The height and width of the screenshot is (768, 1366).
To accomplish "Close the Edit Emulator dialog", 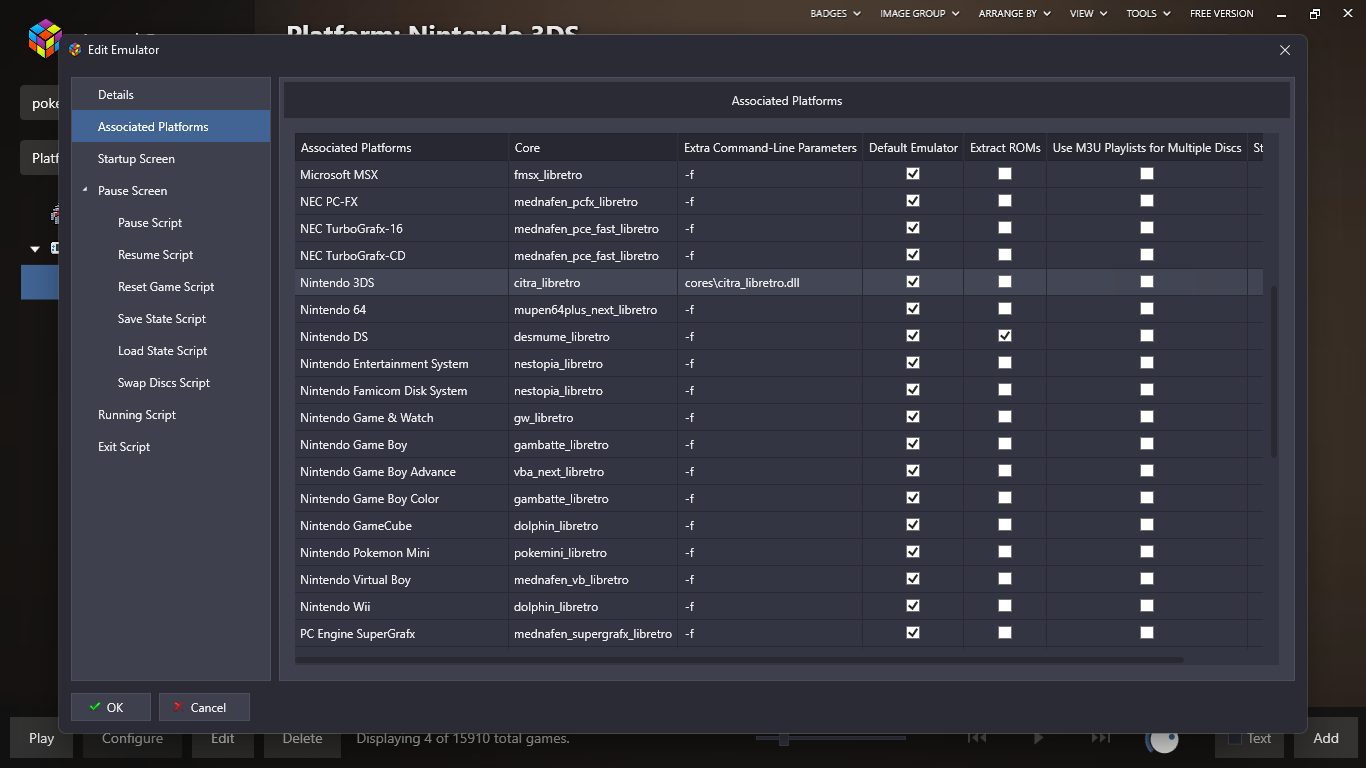I will pos(1285,50).
